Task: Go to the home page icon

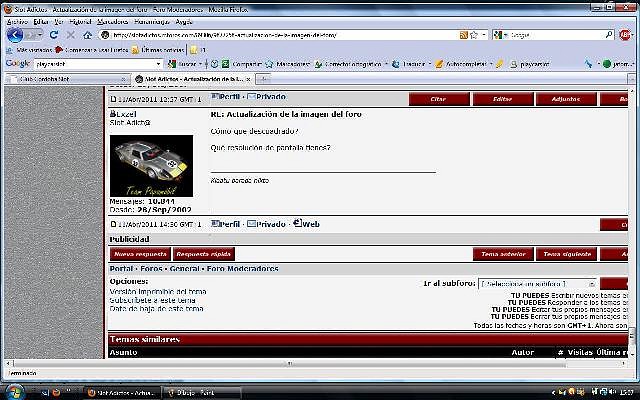Action: pos(87,35)
